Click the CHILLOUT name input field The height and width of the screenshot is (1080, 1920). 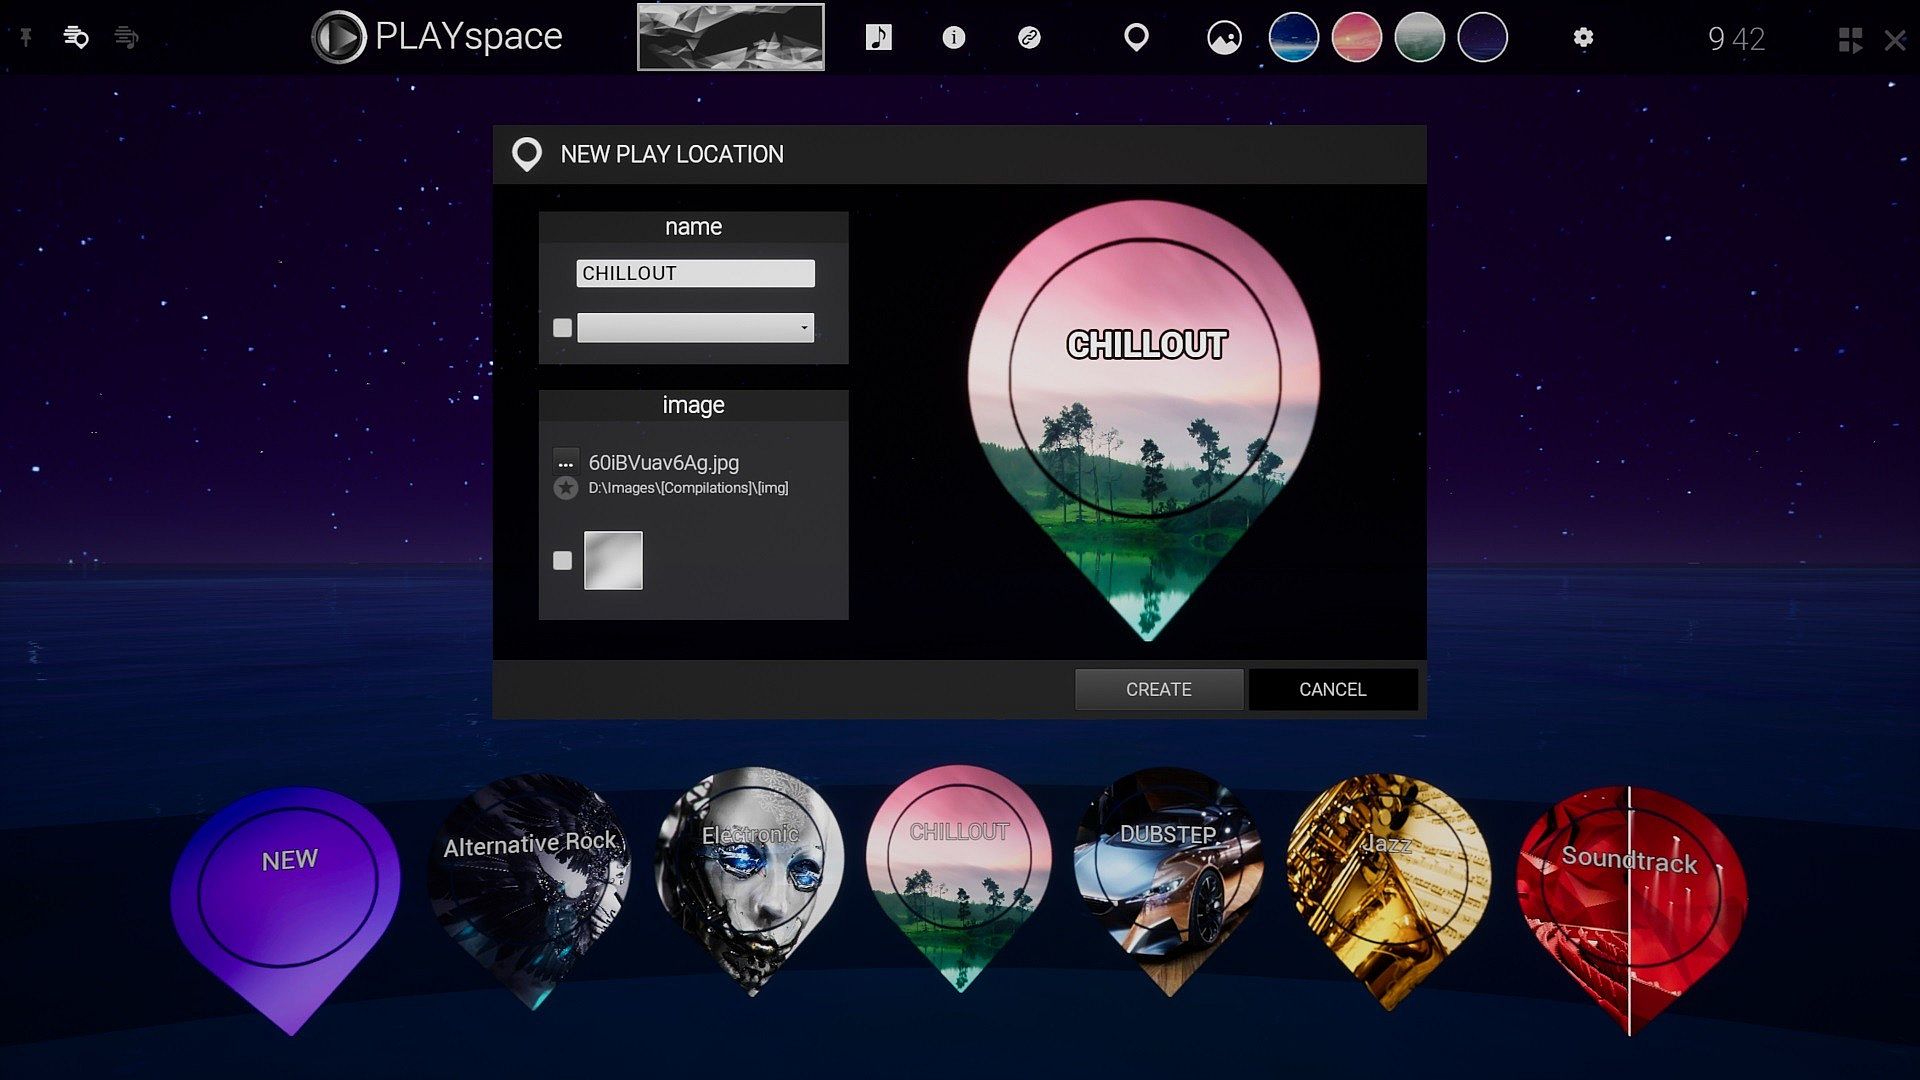click(696, 273)
